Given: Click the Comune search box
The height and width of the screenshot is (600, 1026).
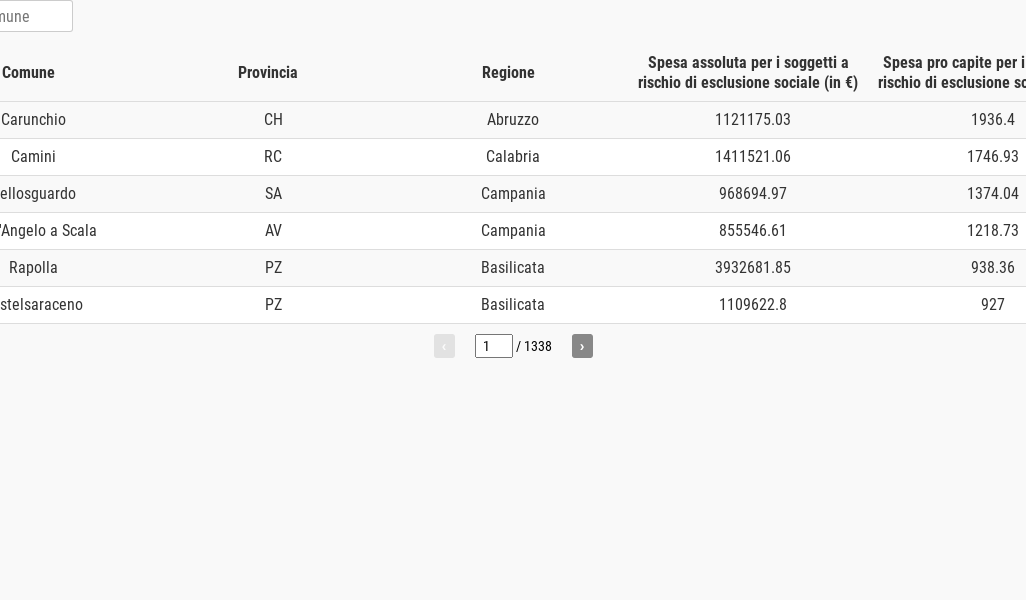Looking at the screenshot, I should point(35,16).
